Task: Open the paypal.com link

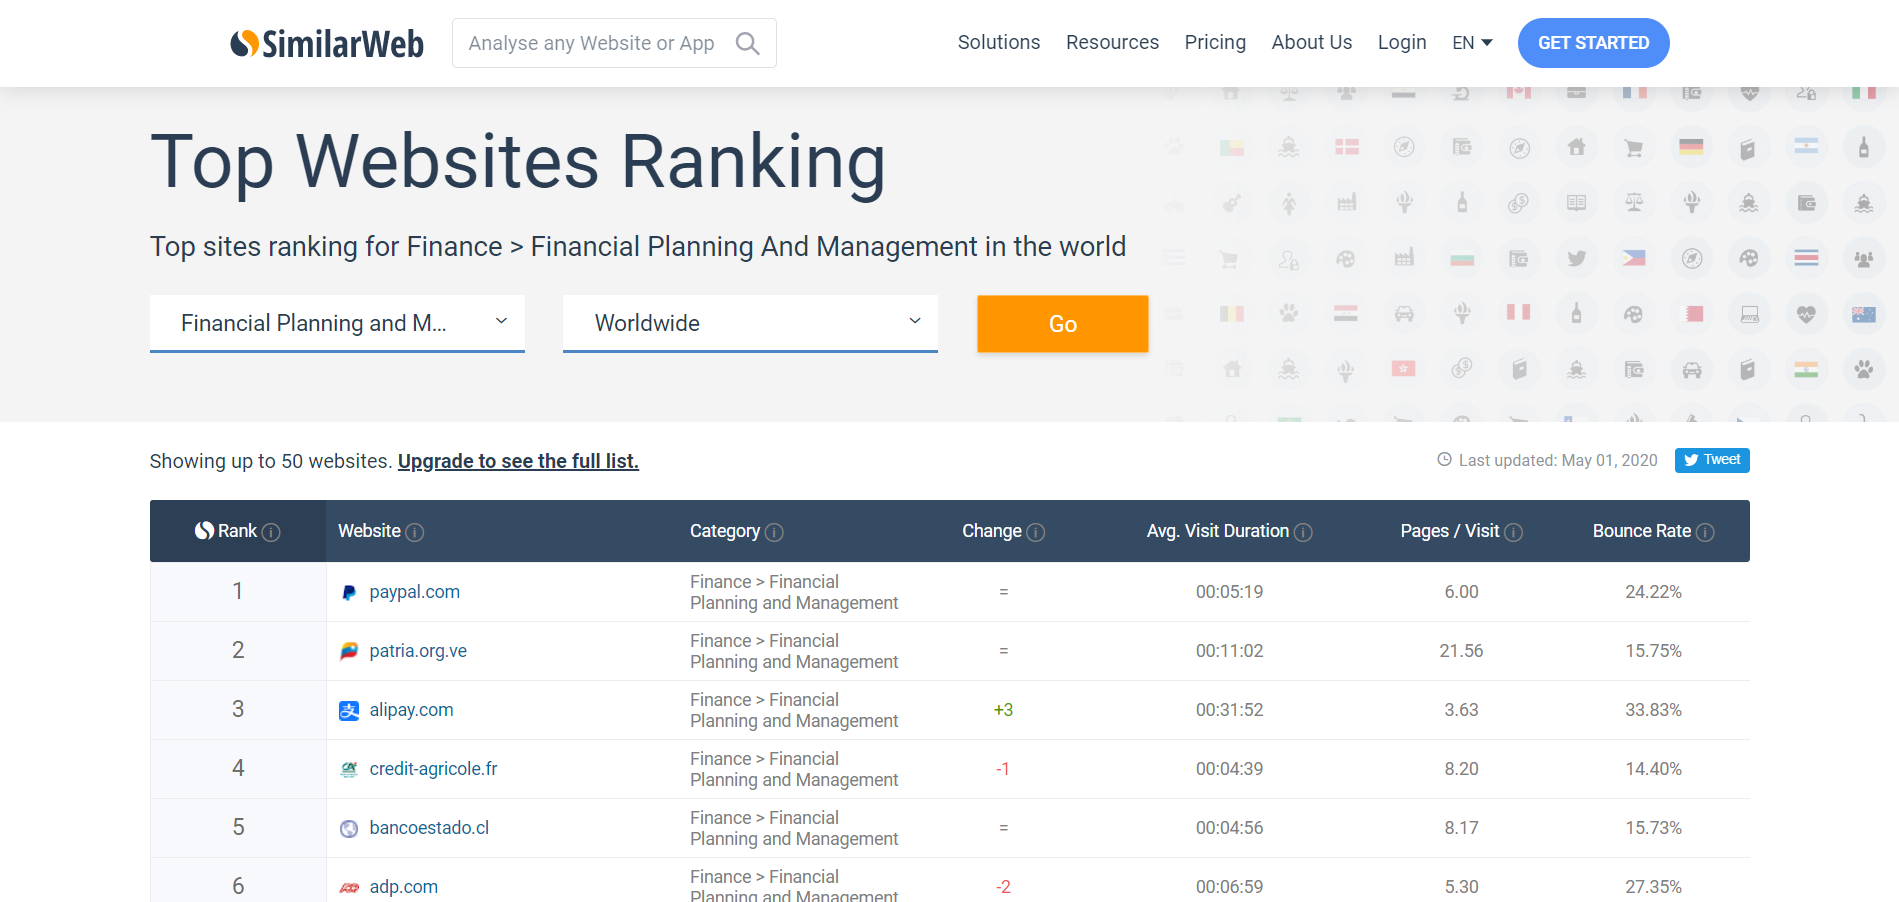Action: (x=414, y=592)
